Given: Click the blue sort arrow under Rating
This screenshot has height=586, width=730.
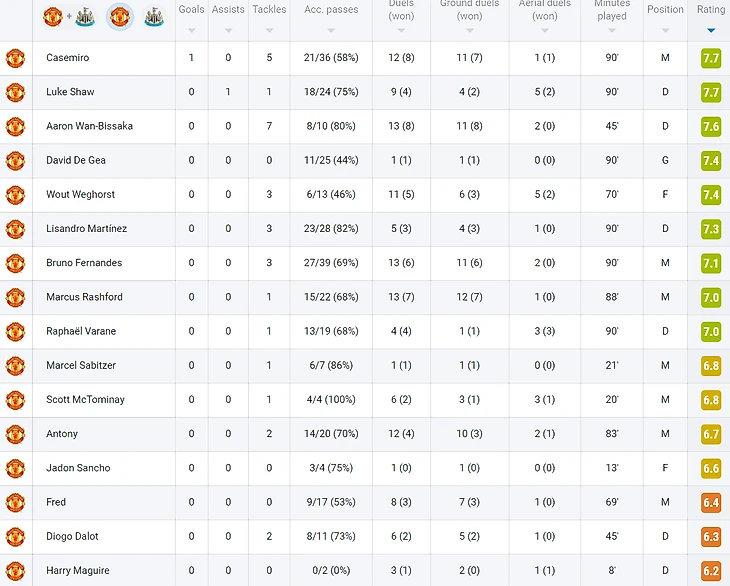Looking at the screenshot, I should pos(711,30).
